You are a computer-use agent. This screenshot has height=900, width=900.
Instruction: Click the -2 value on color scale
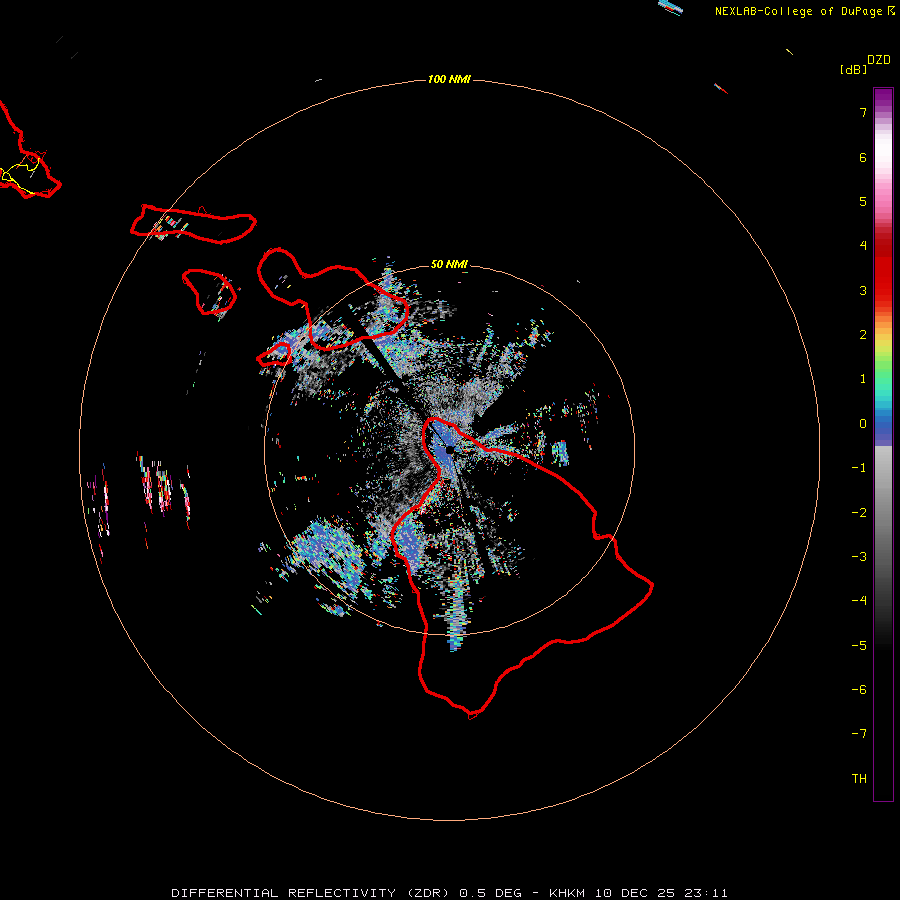click(859, 513)
